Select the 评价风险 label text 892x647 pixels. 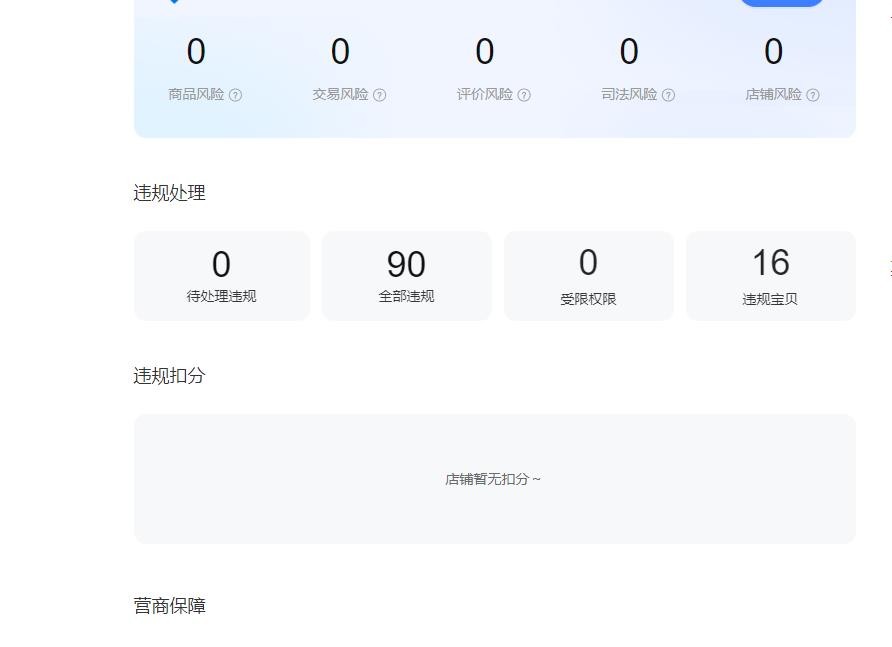click(x=484, y=94)
